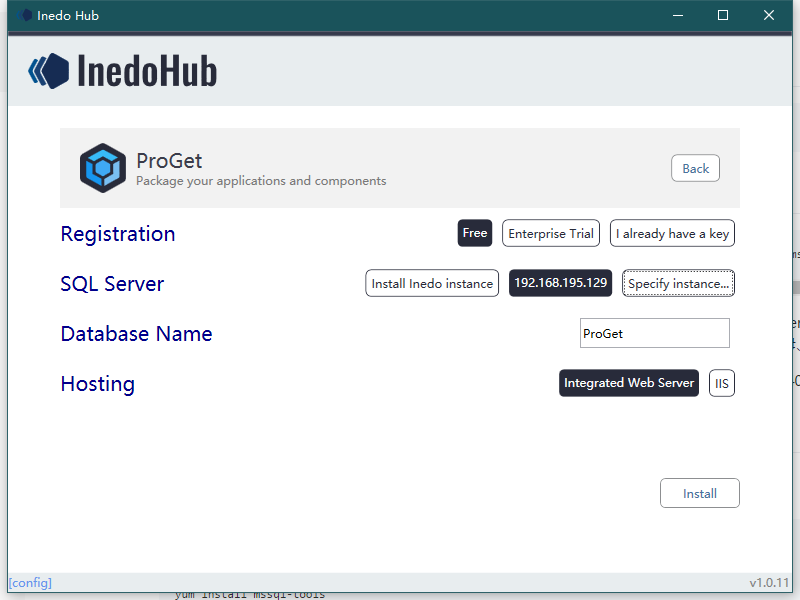Choose Install Inedo instance for SQL Server

(432, 283)
